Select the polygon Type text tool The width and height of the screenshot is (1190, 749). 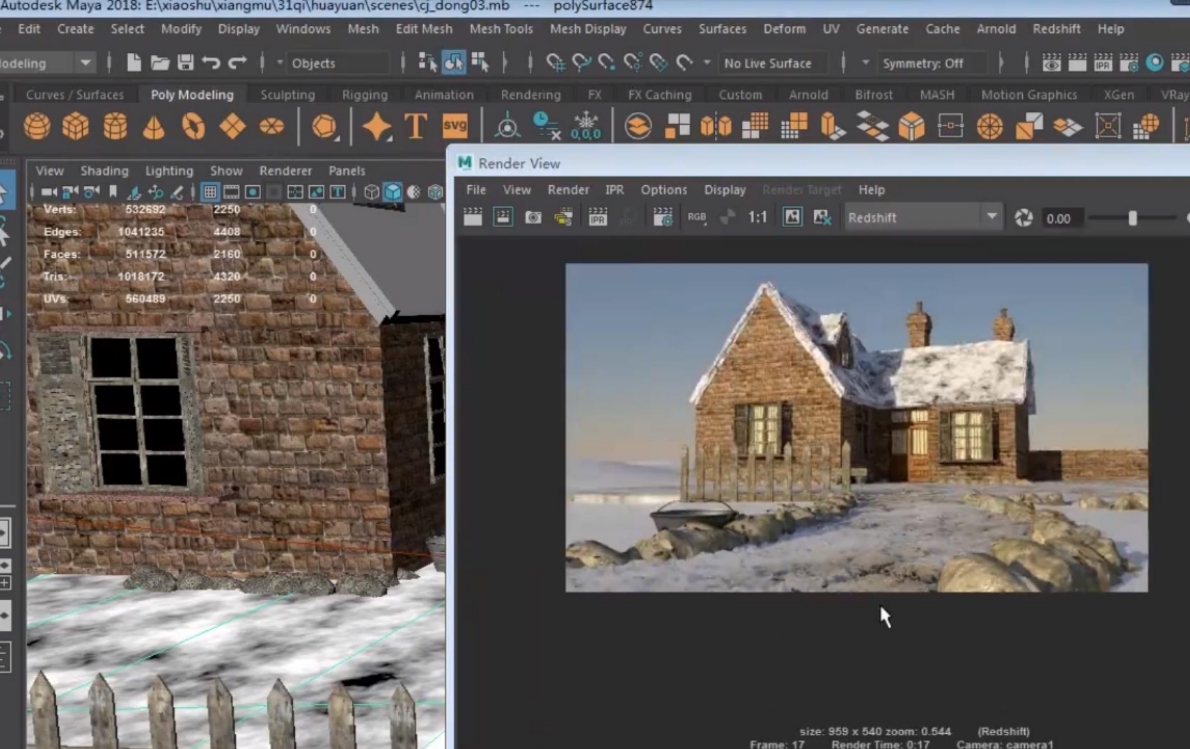[x=416, y=127]
